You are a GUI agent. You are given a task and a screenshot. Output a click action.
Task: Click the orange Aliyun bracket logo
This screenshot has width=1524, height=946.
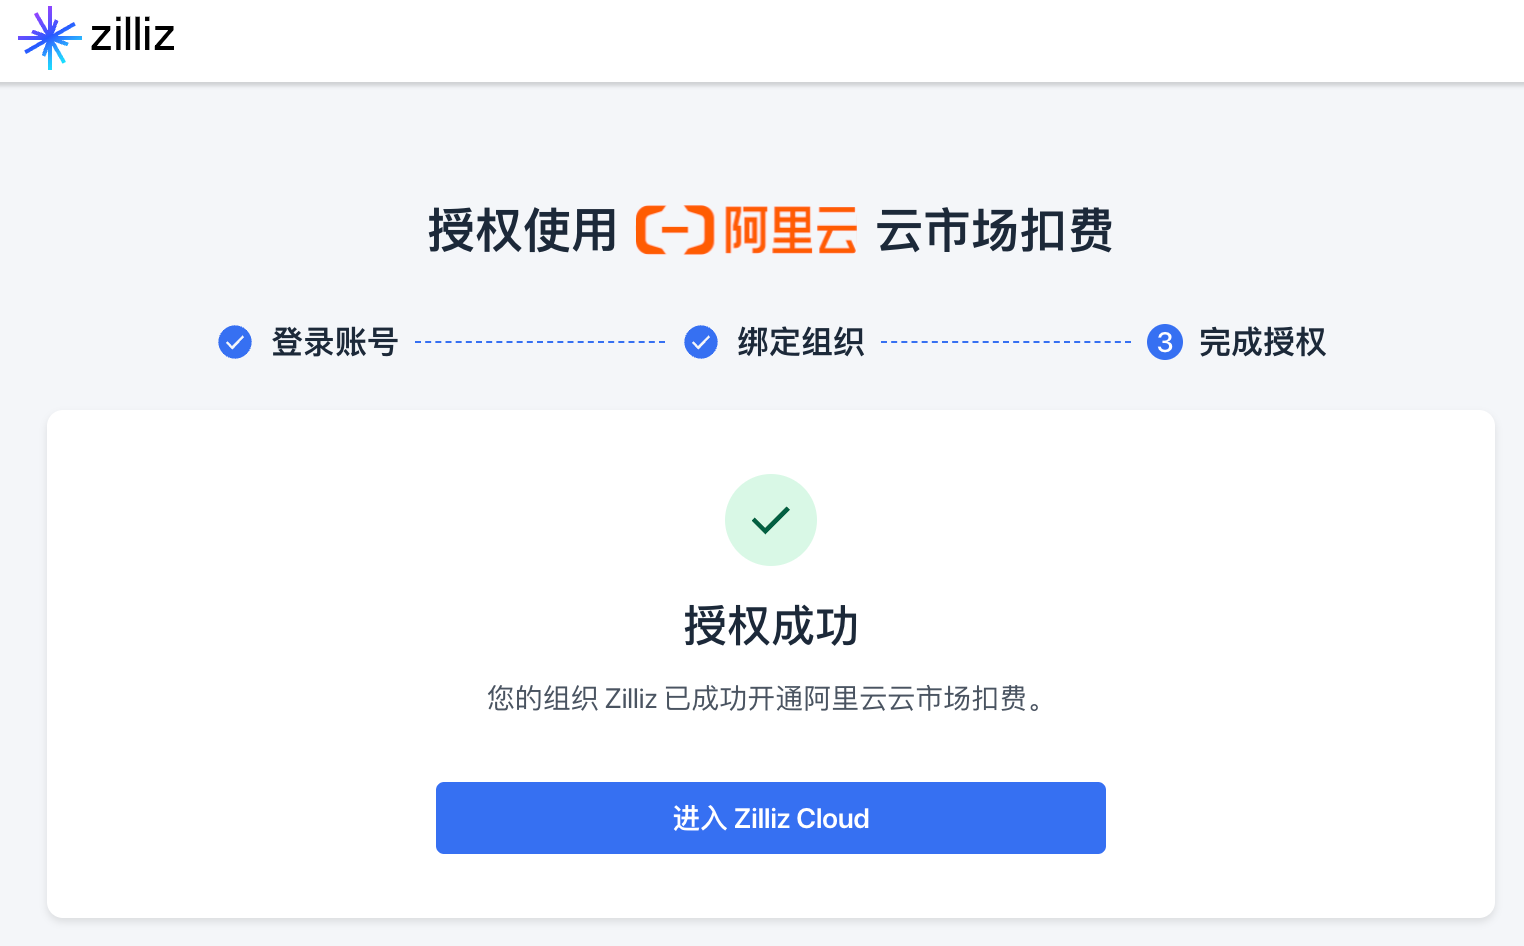tap(675, 230)
